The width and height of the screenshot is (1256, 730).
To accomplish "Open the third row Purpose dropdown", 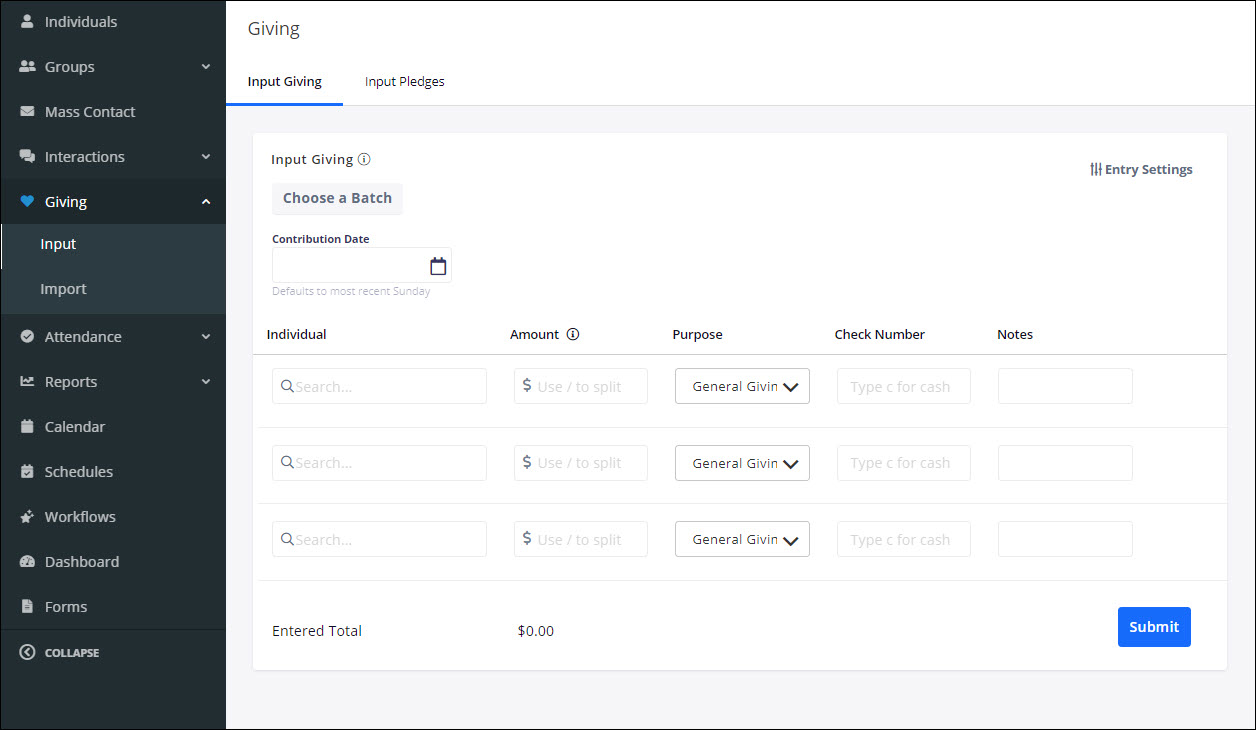I will pyautogui.click(x=742, y=540).
